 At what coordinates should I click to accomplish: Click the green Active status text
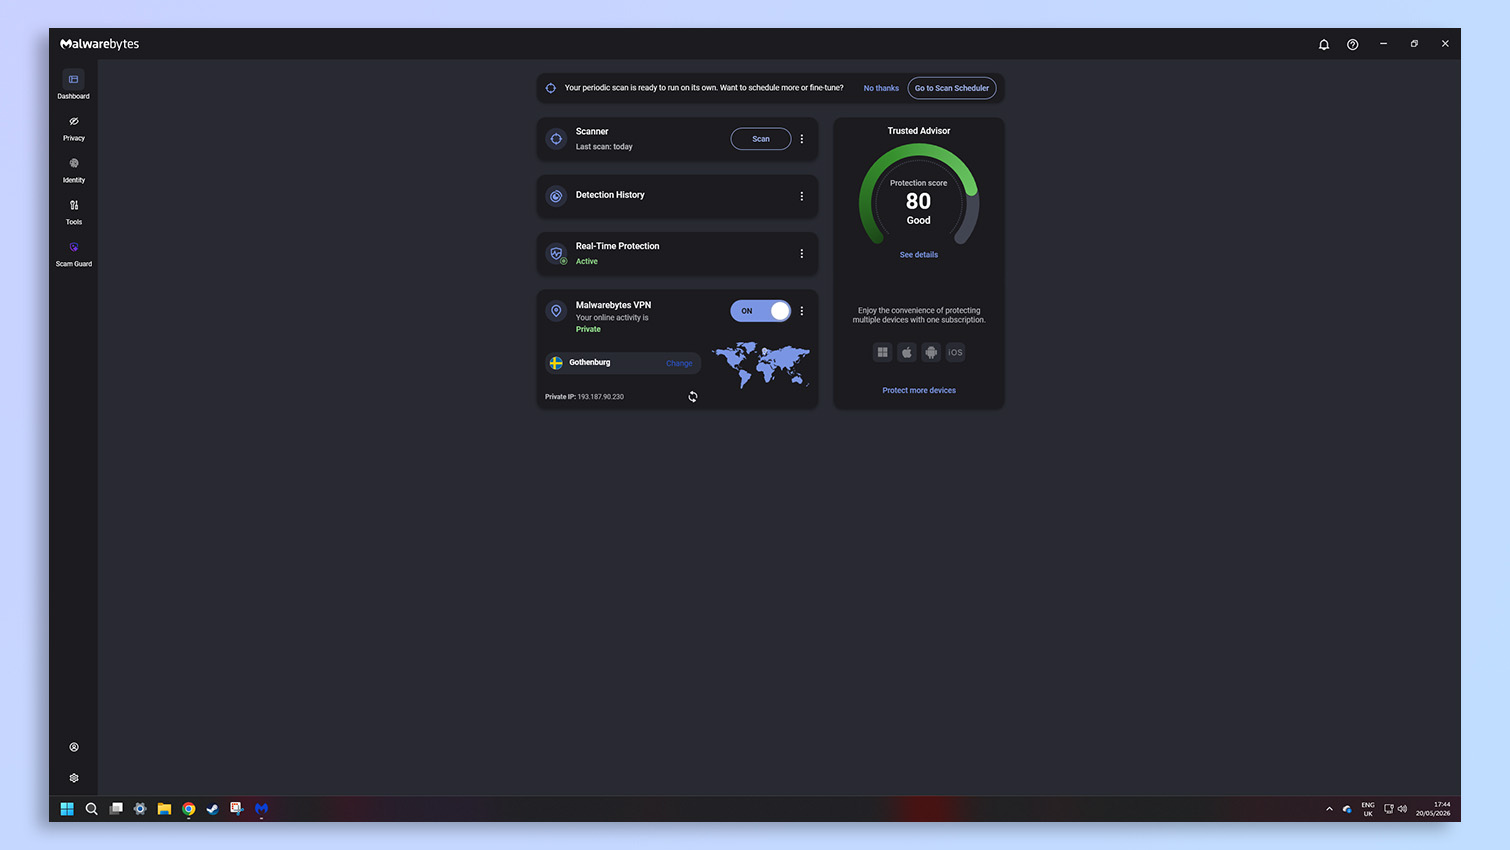587,262
